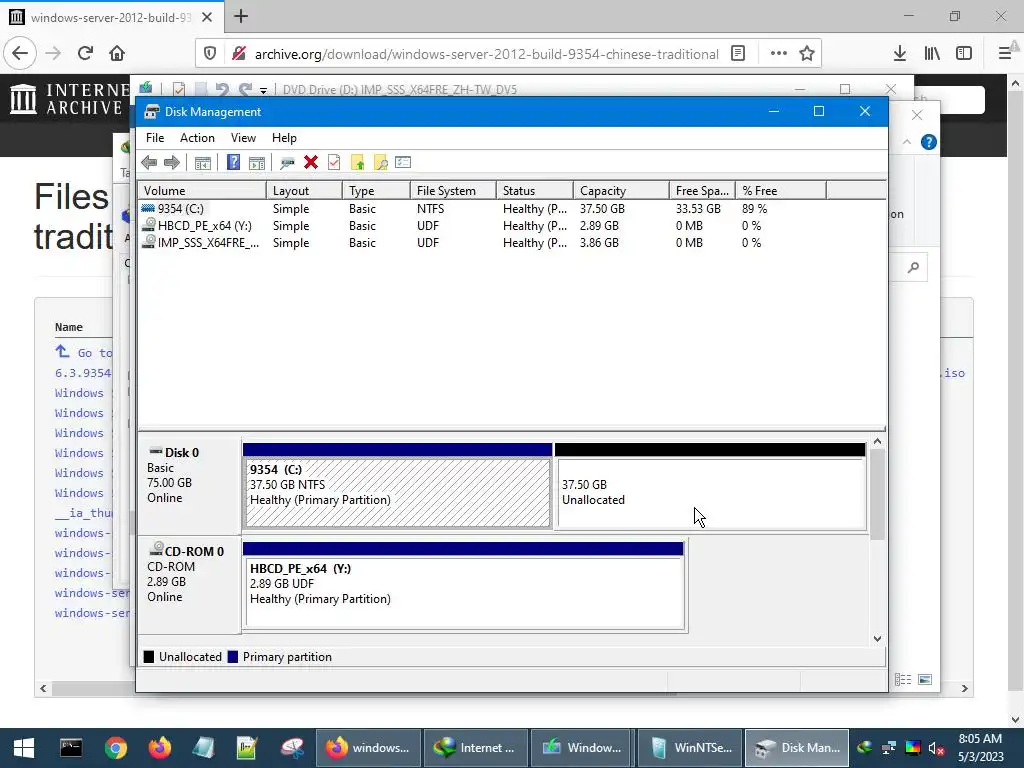Open the Windows Start menu
Image resolution: width=1024 pixels, height=768 pixels.
pos(24,748)
